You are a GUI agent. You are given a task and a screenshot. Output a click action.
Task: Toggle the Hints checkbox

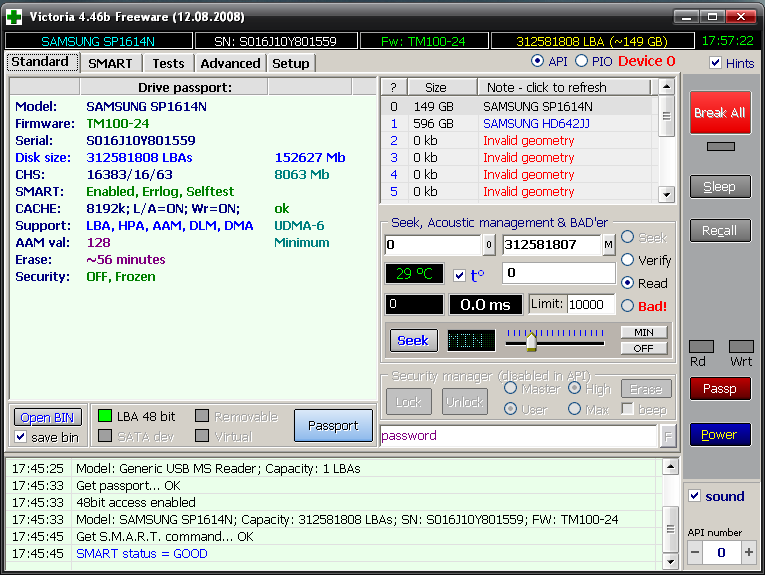(x=715, y=63)
